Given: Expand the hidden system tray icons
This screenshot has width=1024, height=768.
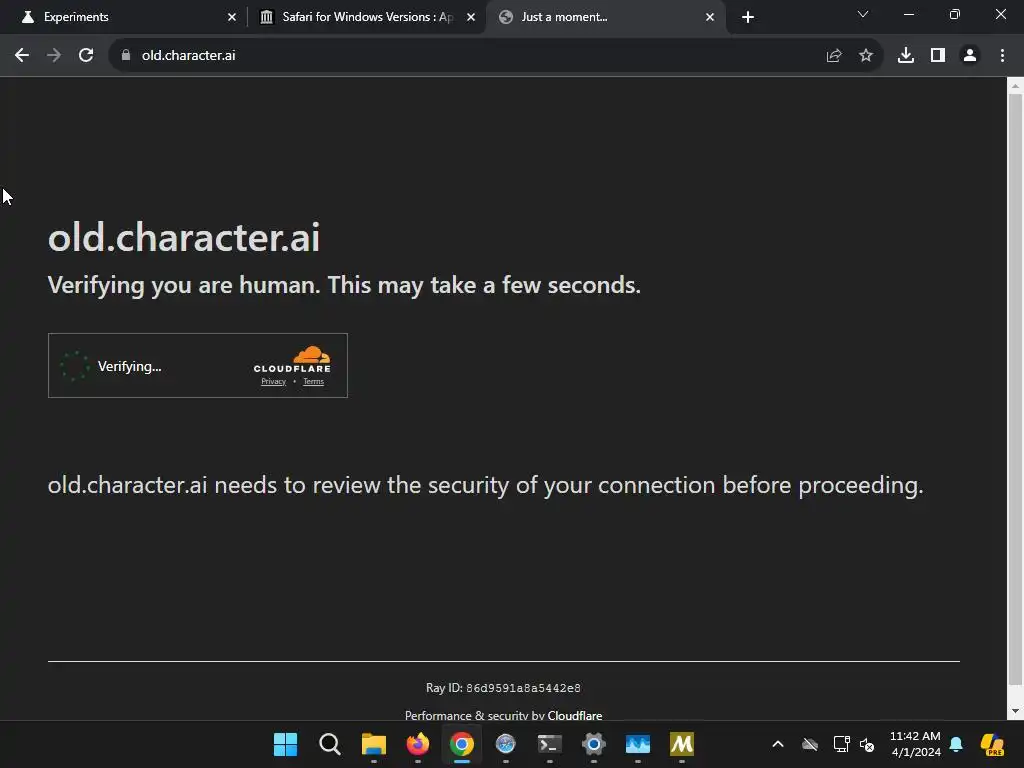Looking at the screenshot, I should [778, 744].
